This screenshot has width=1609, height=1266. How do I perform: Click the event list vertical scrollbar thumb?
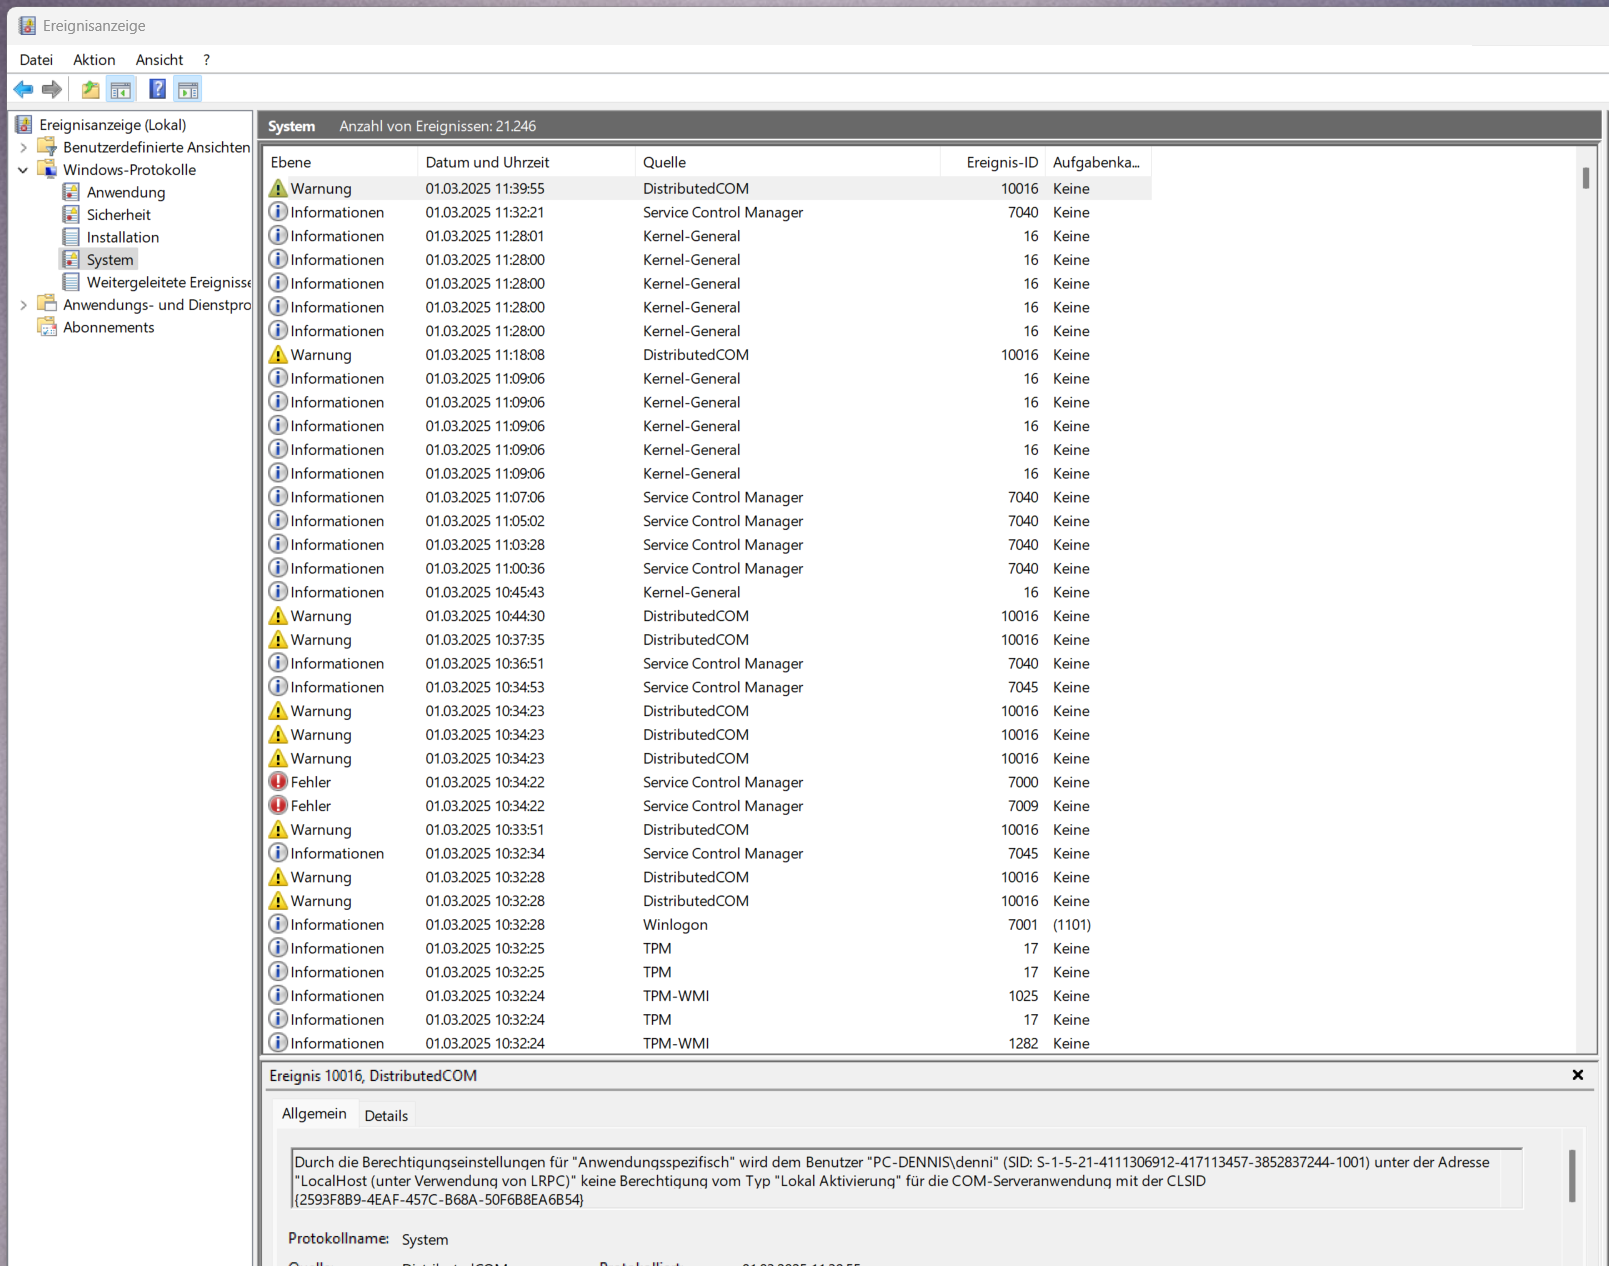pyautogui.click(x=1585, y=178)
